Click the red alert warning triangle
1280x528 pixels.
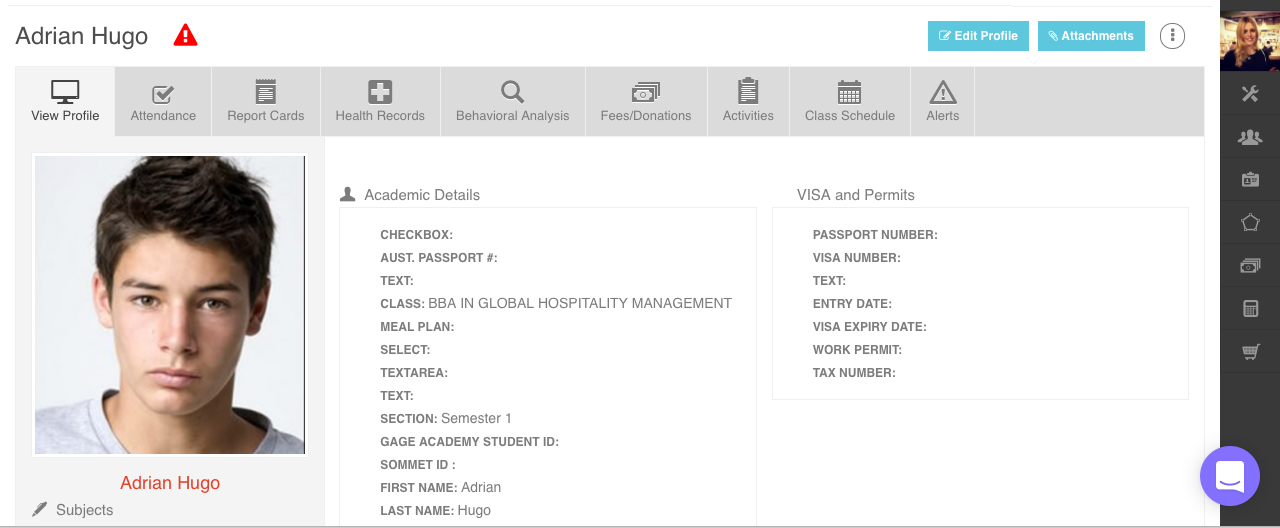pyautogui.click(x=185, y=36)
